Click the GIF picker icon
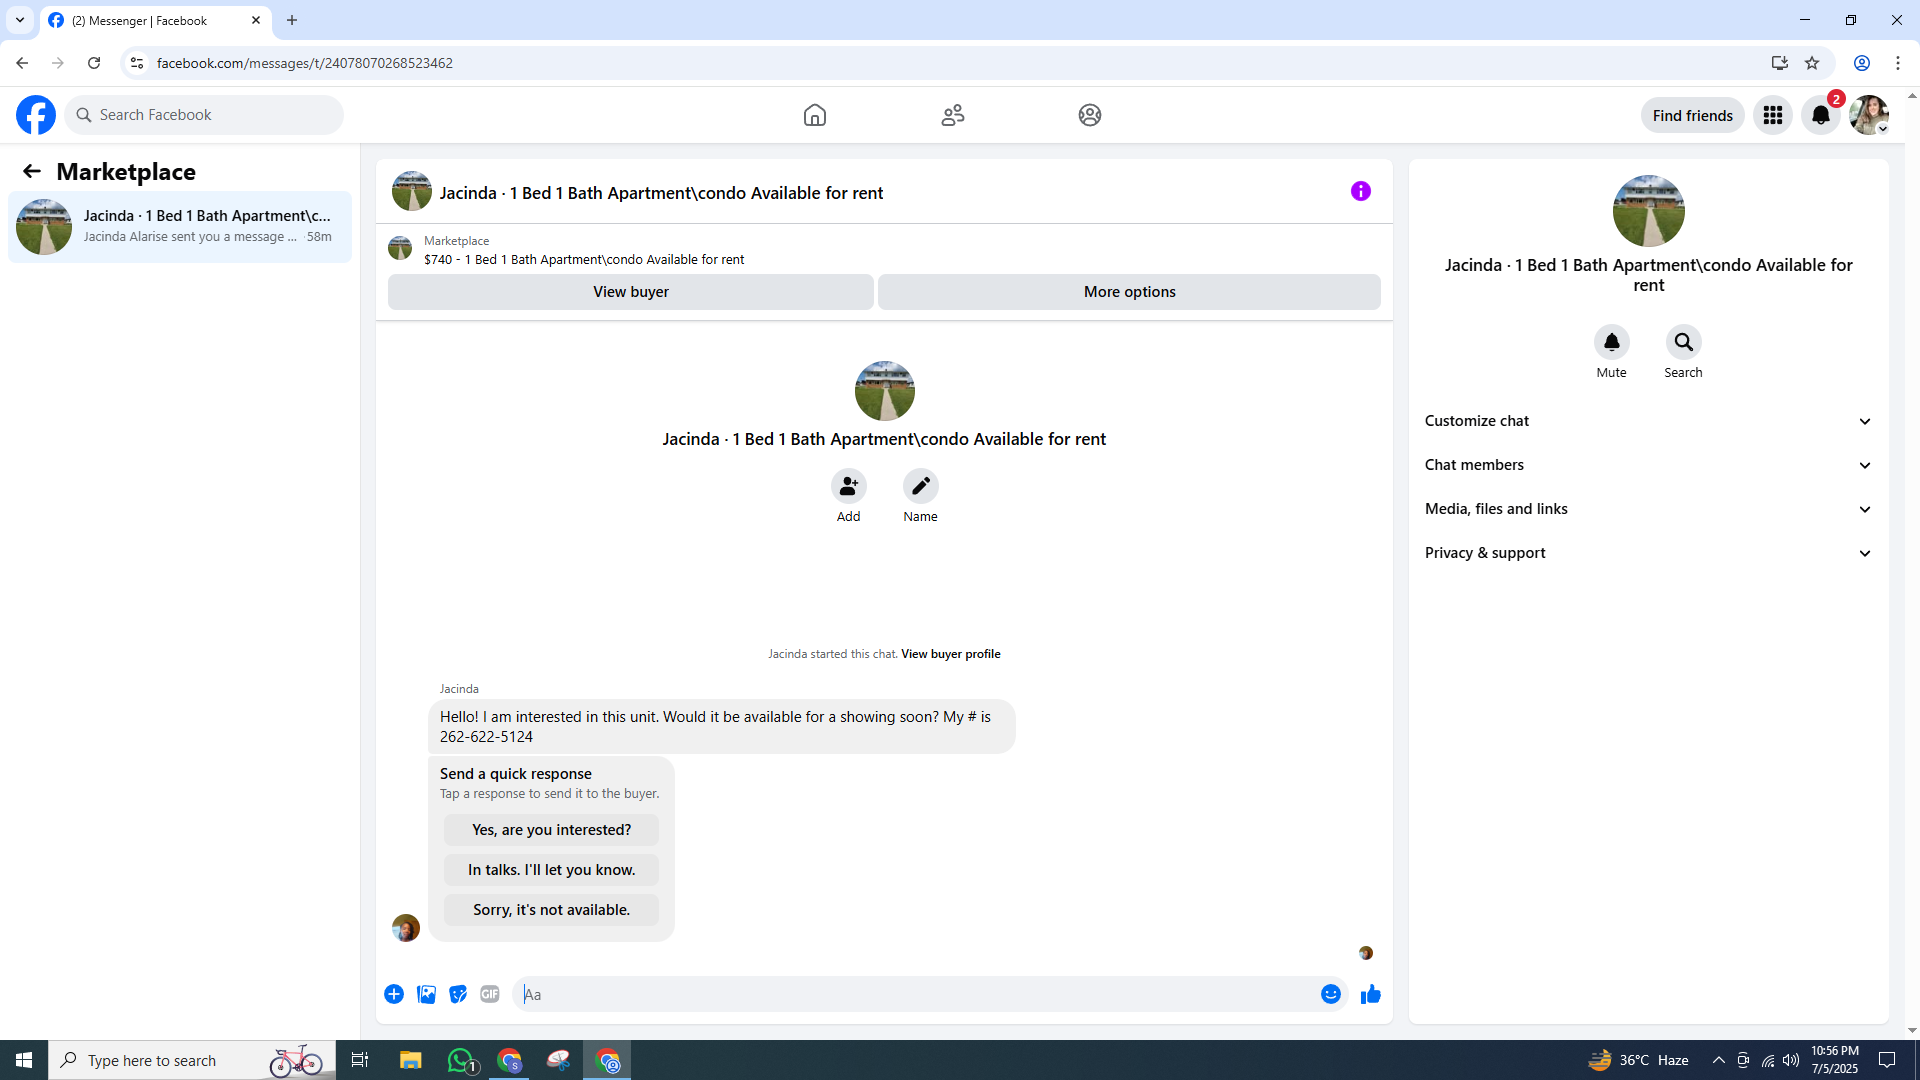Image resolution: width=1920 pixels, height=1080 pixels. point(489,994)
